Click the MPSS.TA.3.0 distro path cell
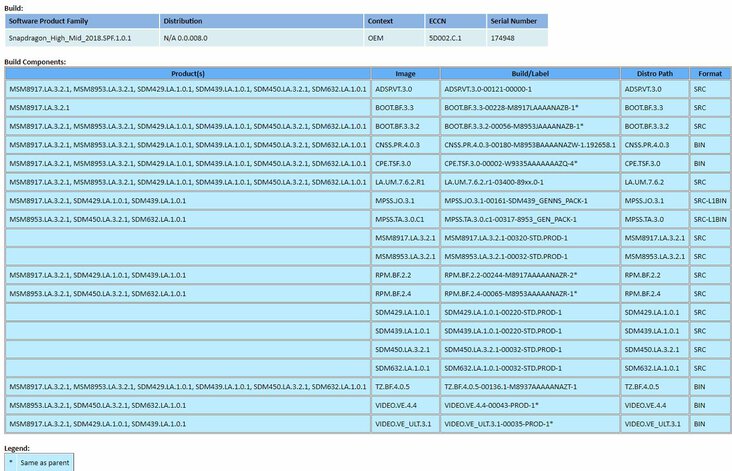The height and width of the screenshot is (471, 732). (x=655, y=219)
